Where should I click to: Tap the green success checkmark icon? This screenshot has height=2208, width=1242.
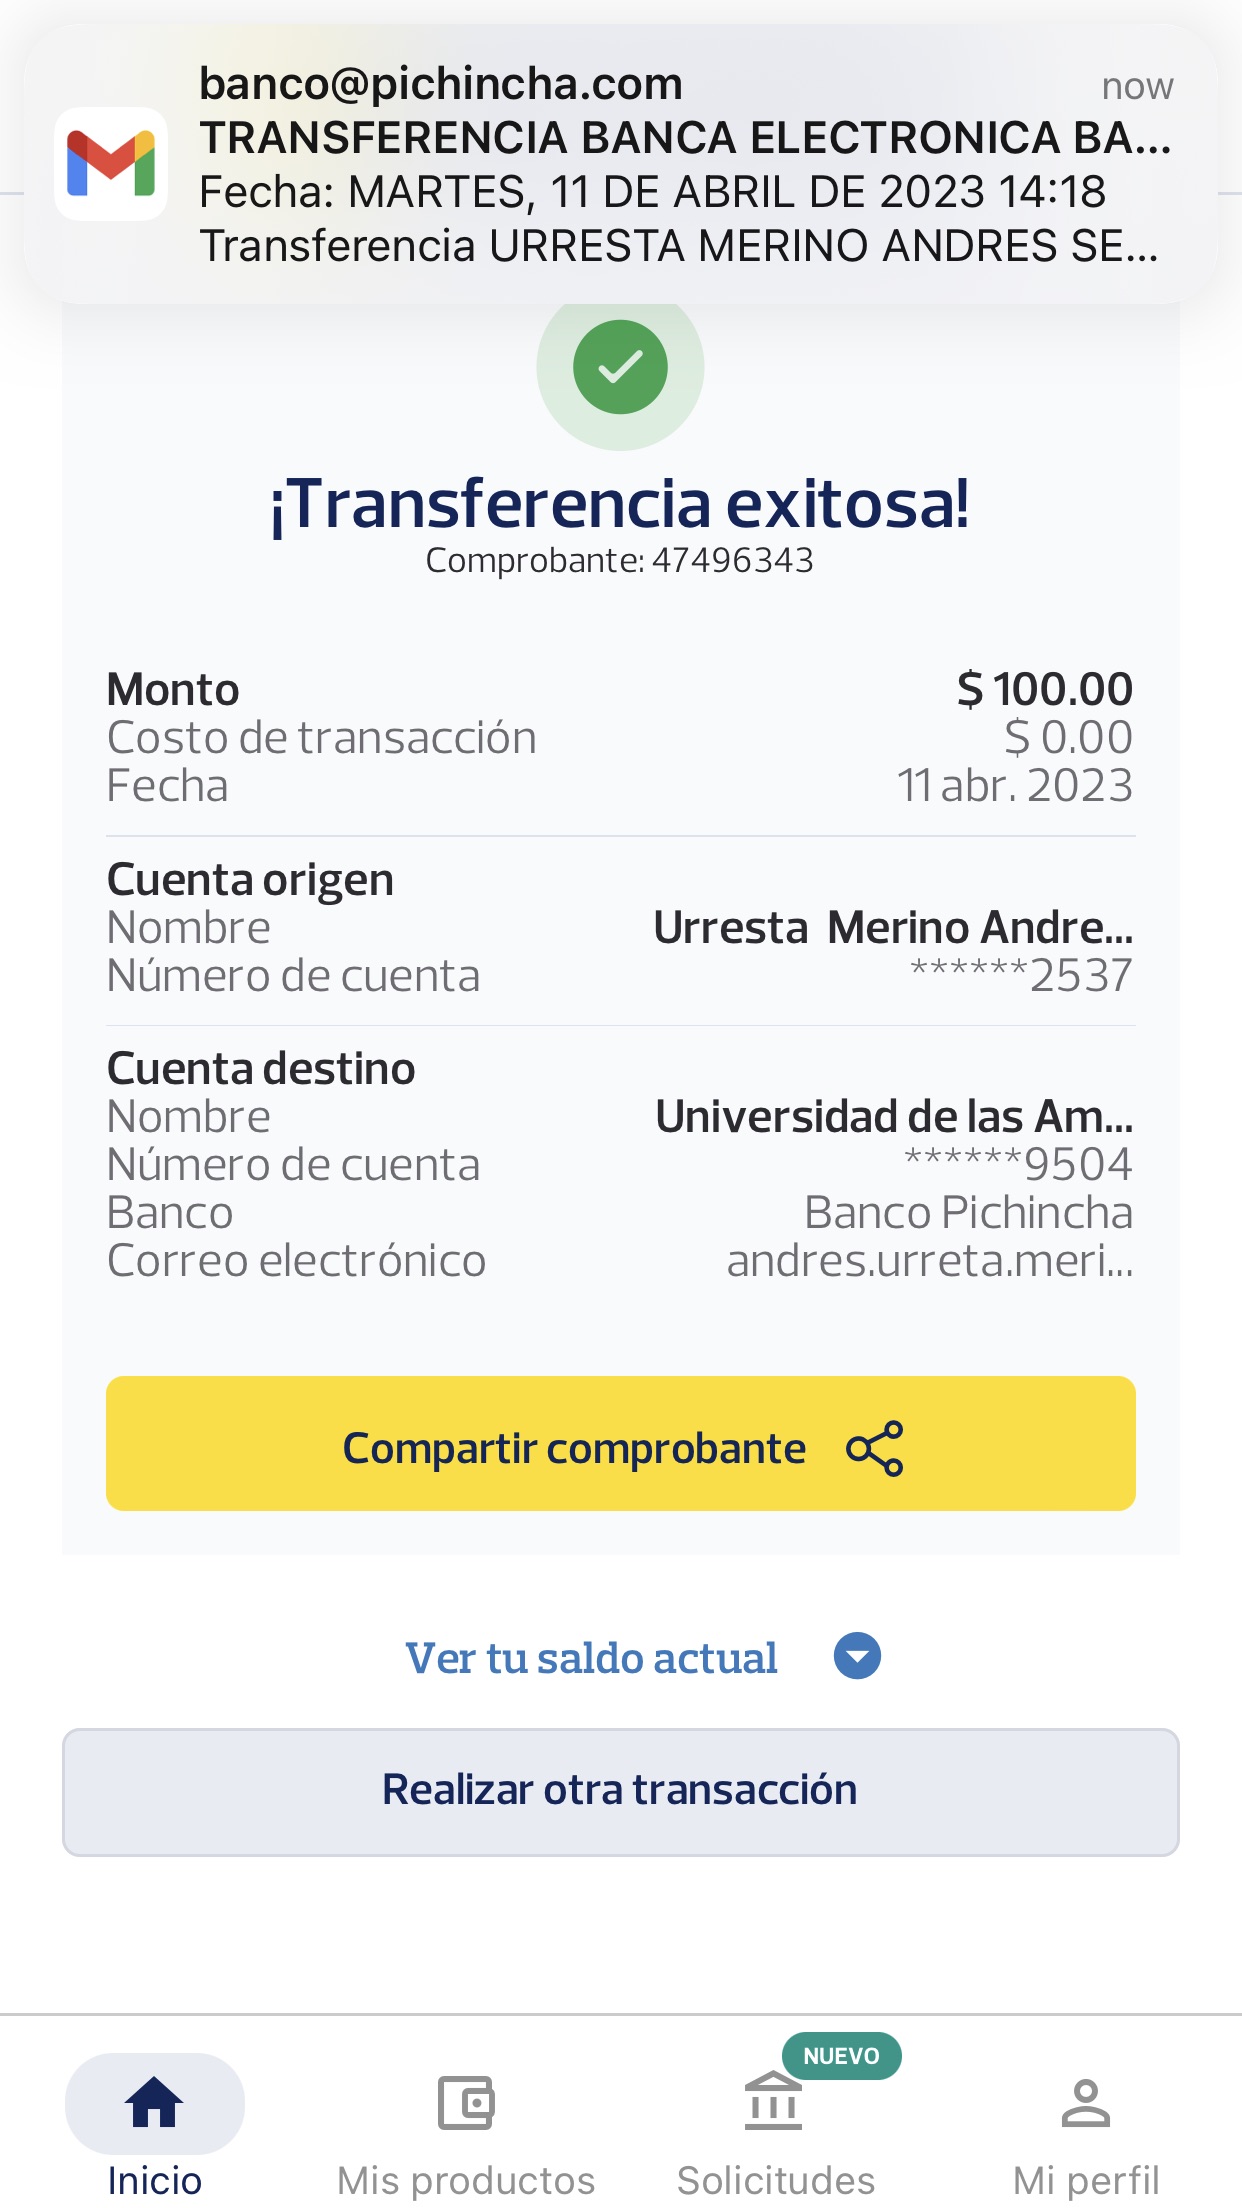620,367
